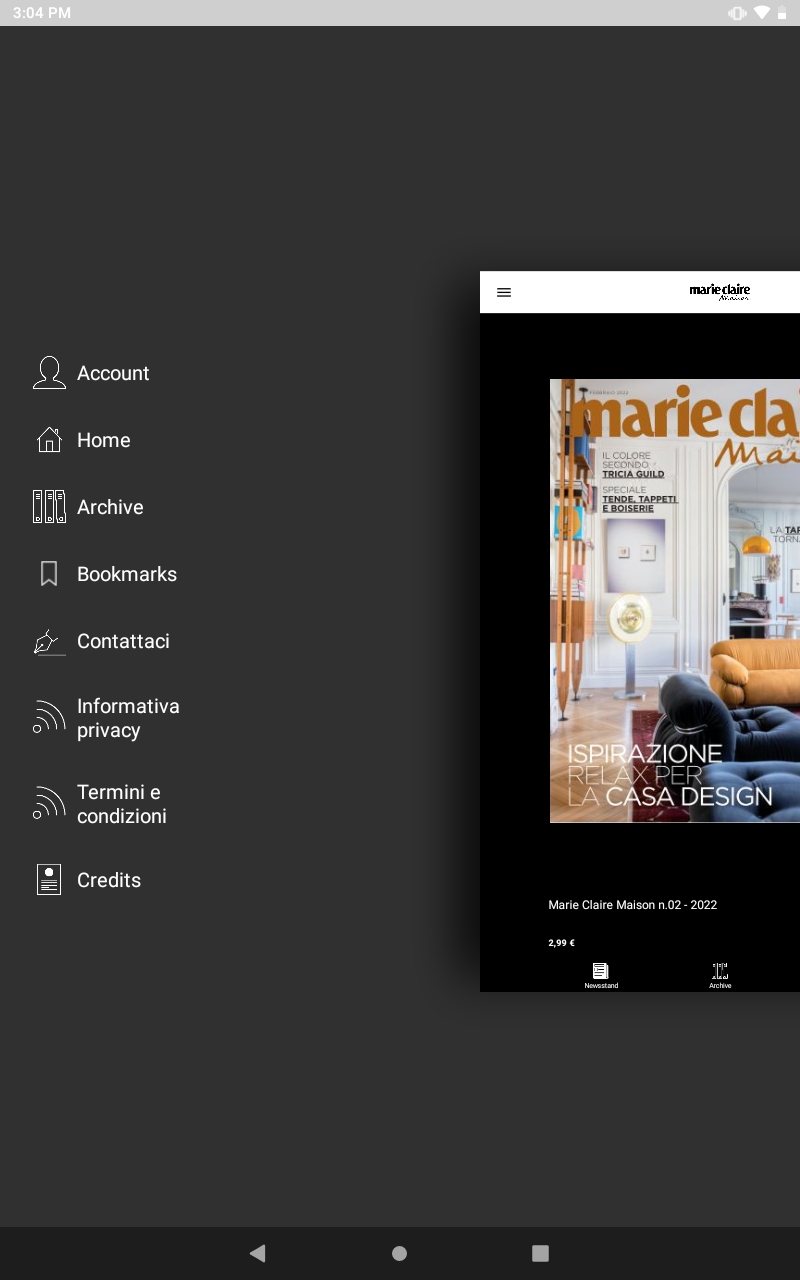Tap the Android home circle button
800x1280 pixels.
400,1253
